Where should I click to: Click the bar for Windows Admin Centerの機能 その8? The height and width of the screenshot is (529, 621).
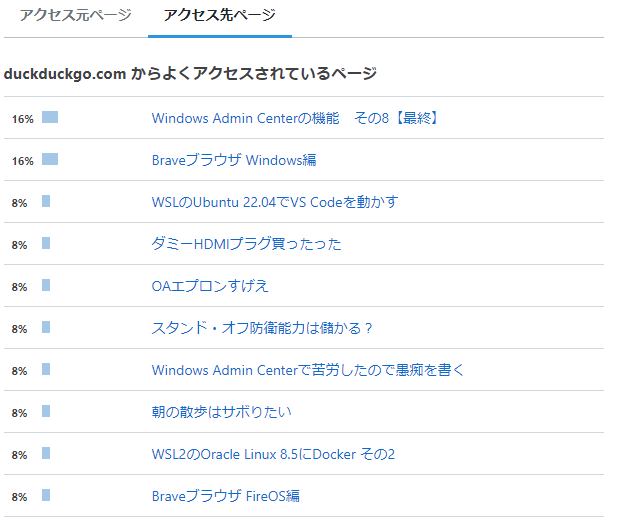click(50, 117)
